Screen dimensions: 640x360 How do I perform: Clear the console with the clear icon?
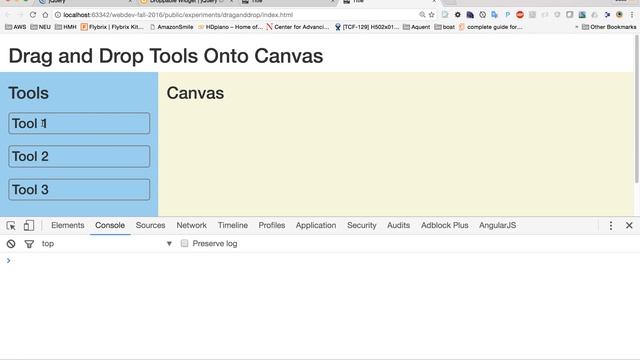click(x=11, y=244)
